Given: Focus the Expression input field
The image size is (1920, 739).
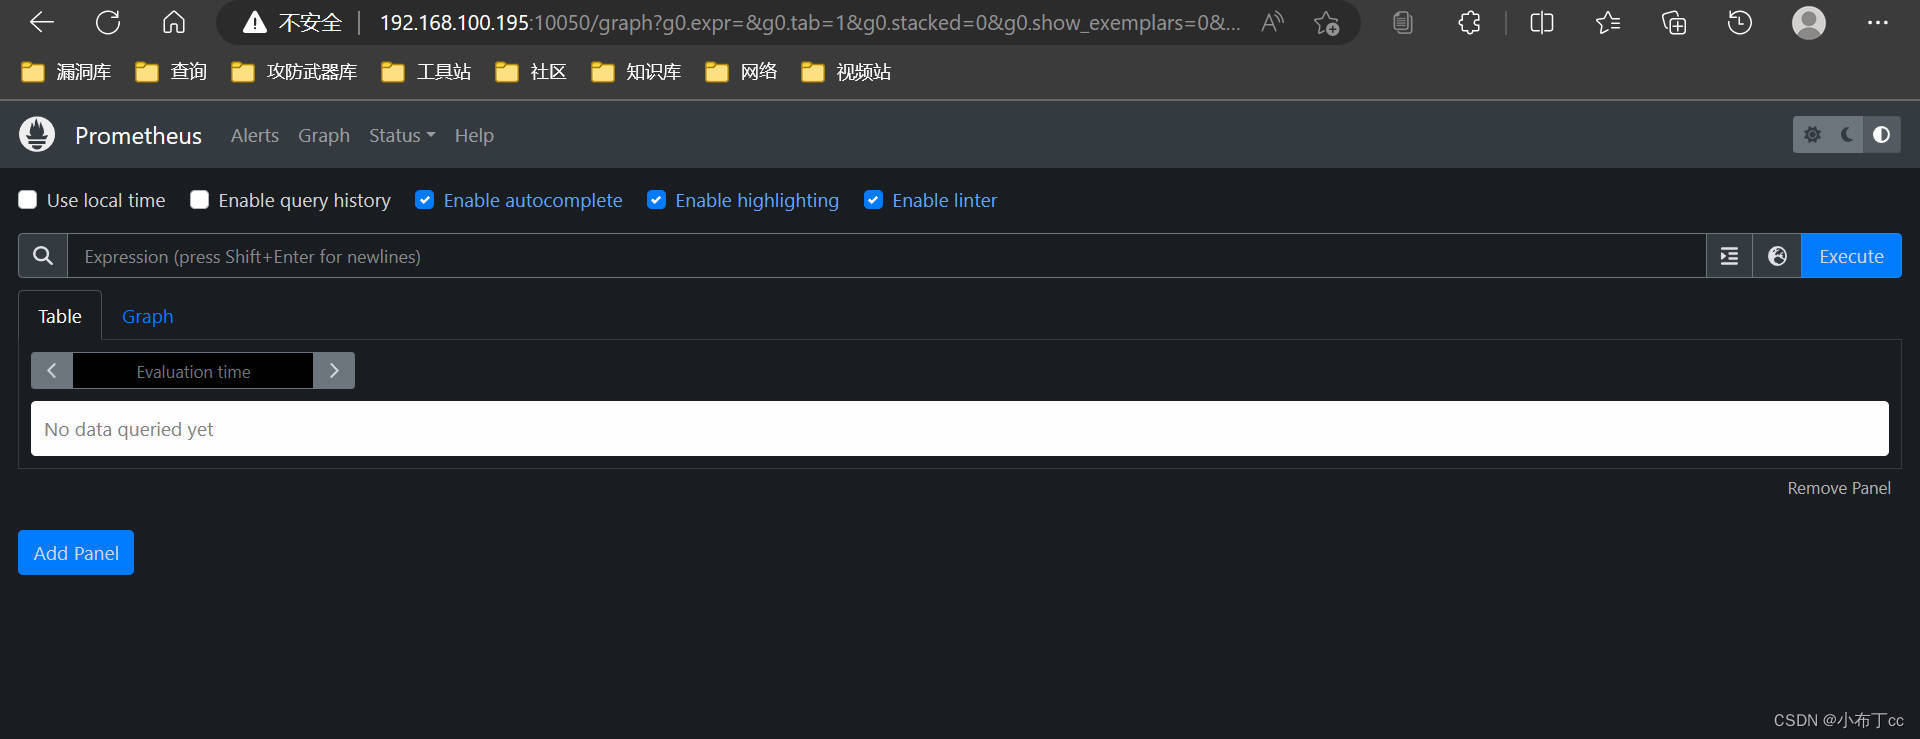Looking at the screenshot, I should (886, 256).
